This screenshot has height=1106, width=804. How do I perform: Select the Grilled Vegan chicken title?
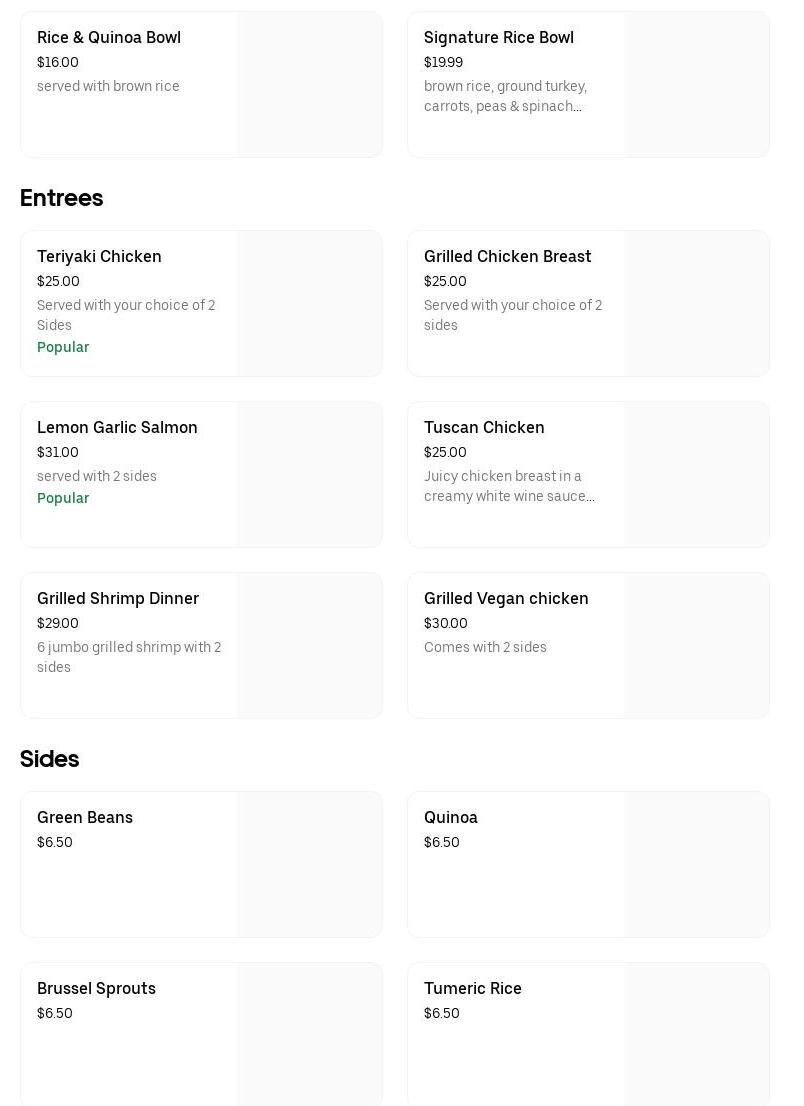(506, 599)
